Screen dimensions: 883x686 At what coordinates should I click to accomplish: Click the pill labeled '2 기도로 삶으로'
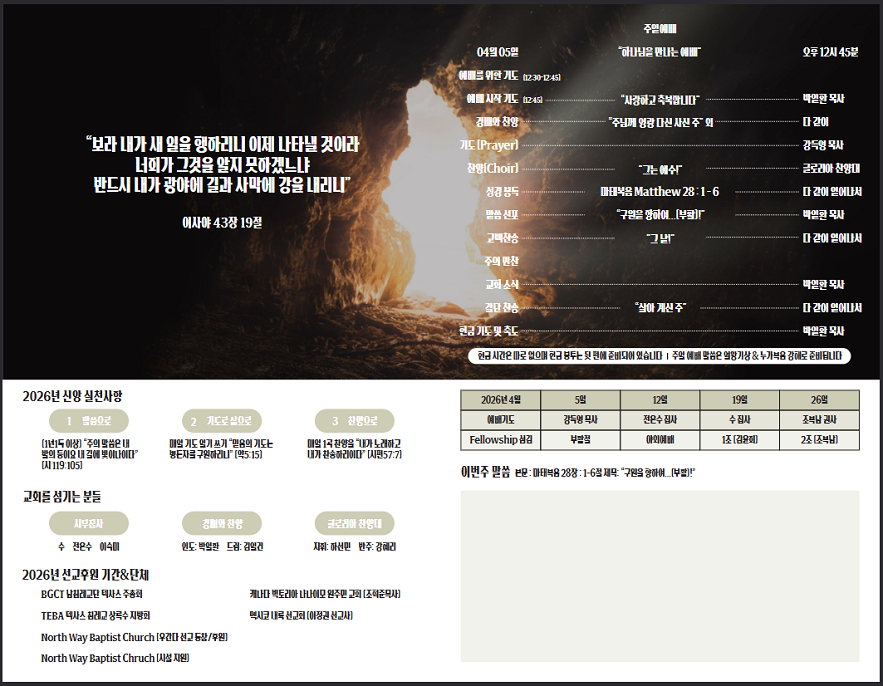click(x=222, y=421)
